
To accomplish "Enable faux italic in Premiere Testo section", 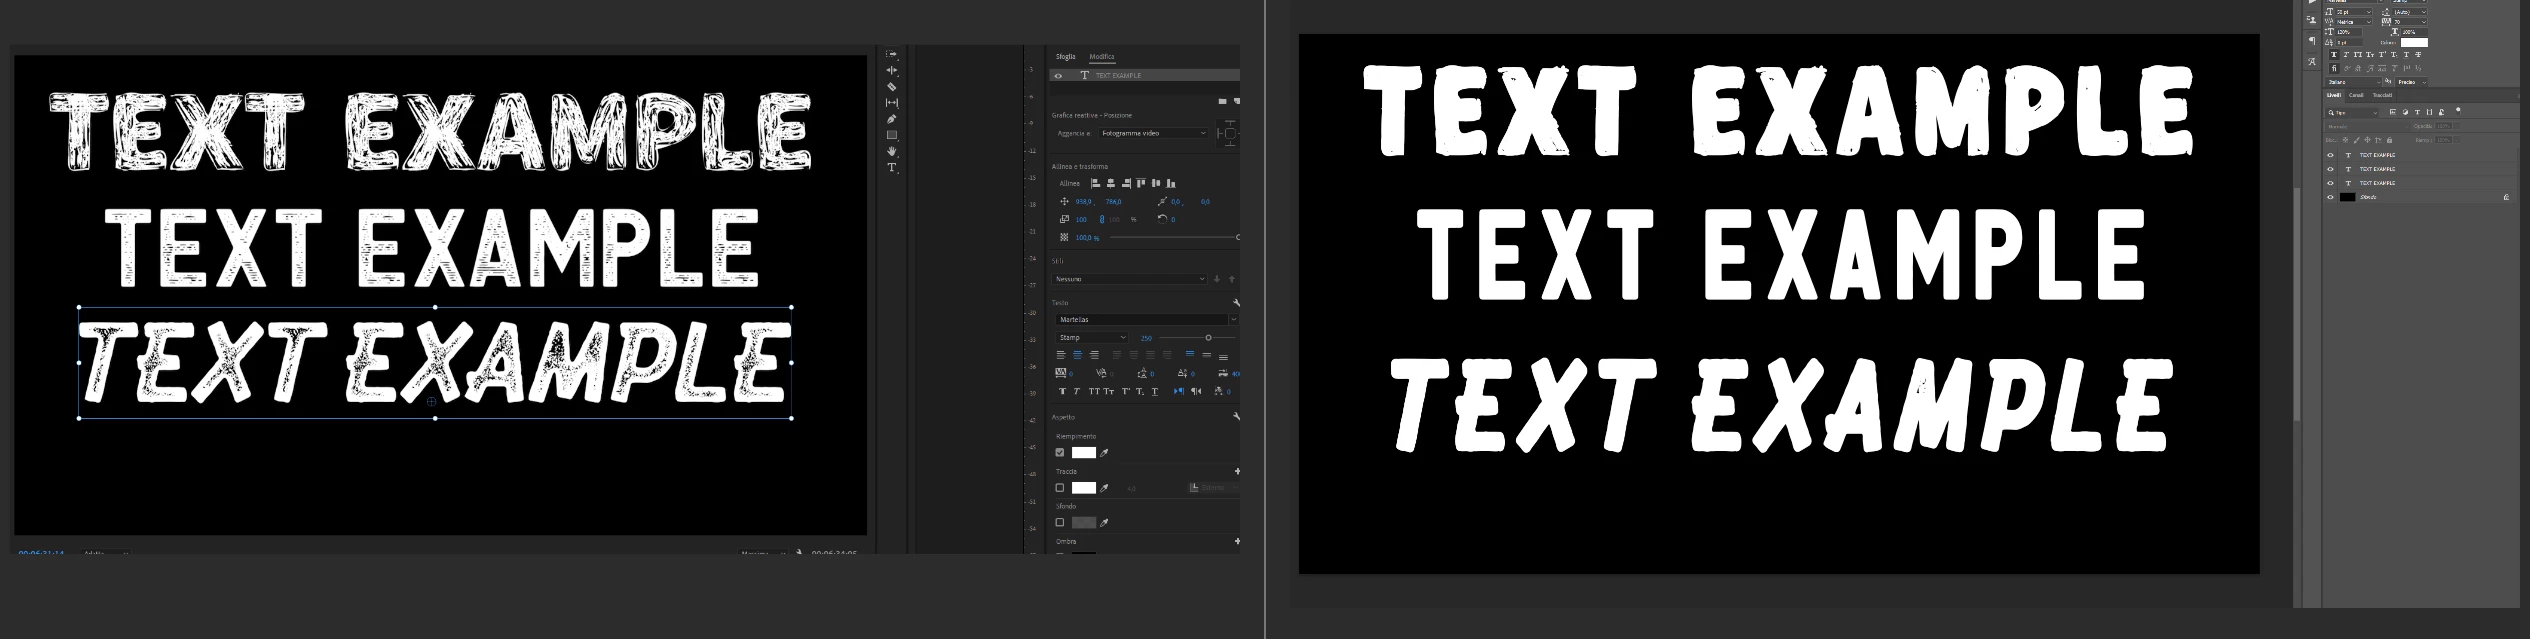I will pos(1077,391).
